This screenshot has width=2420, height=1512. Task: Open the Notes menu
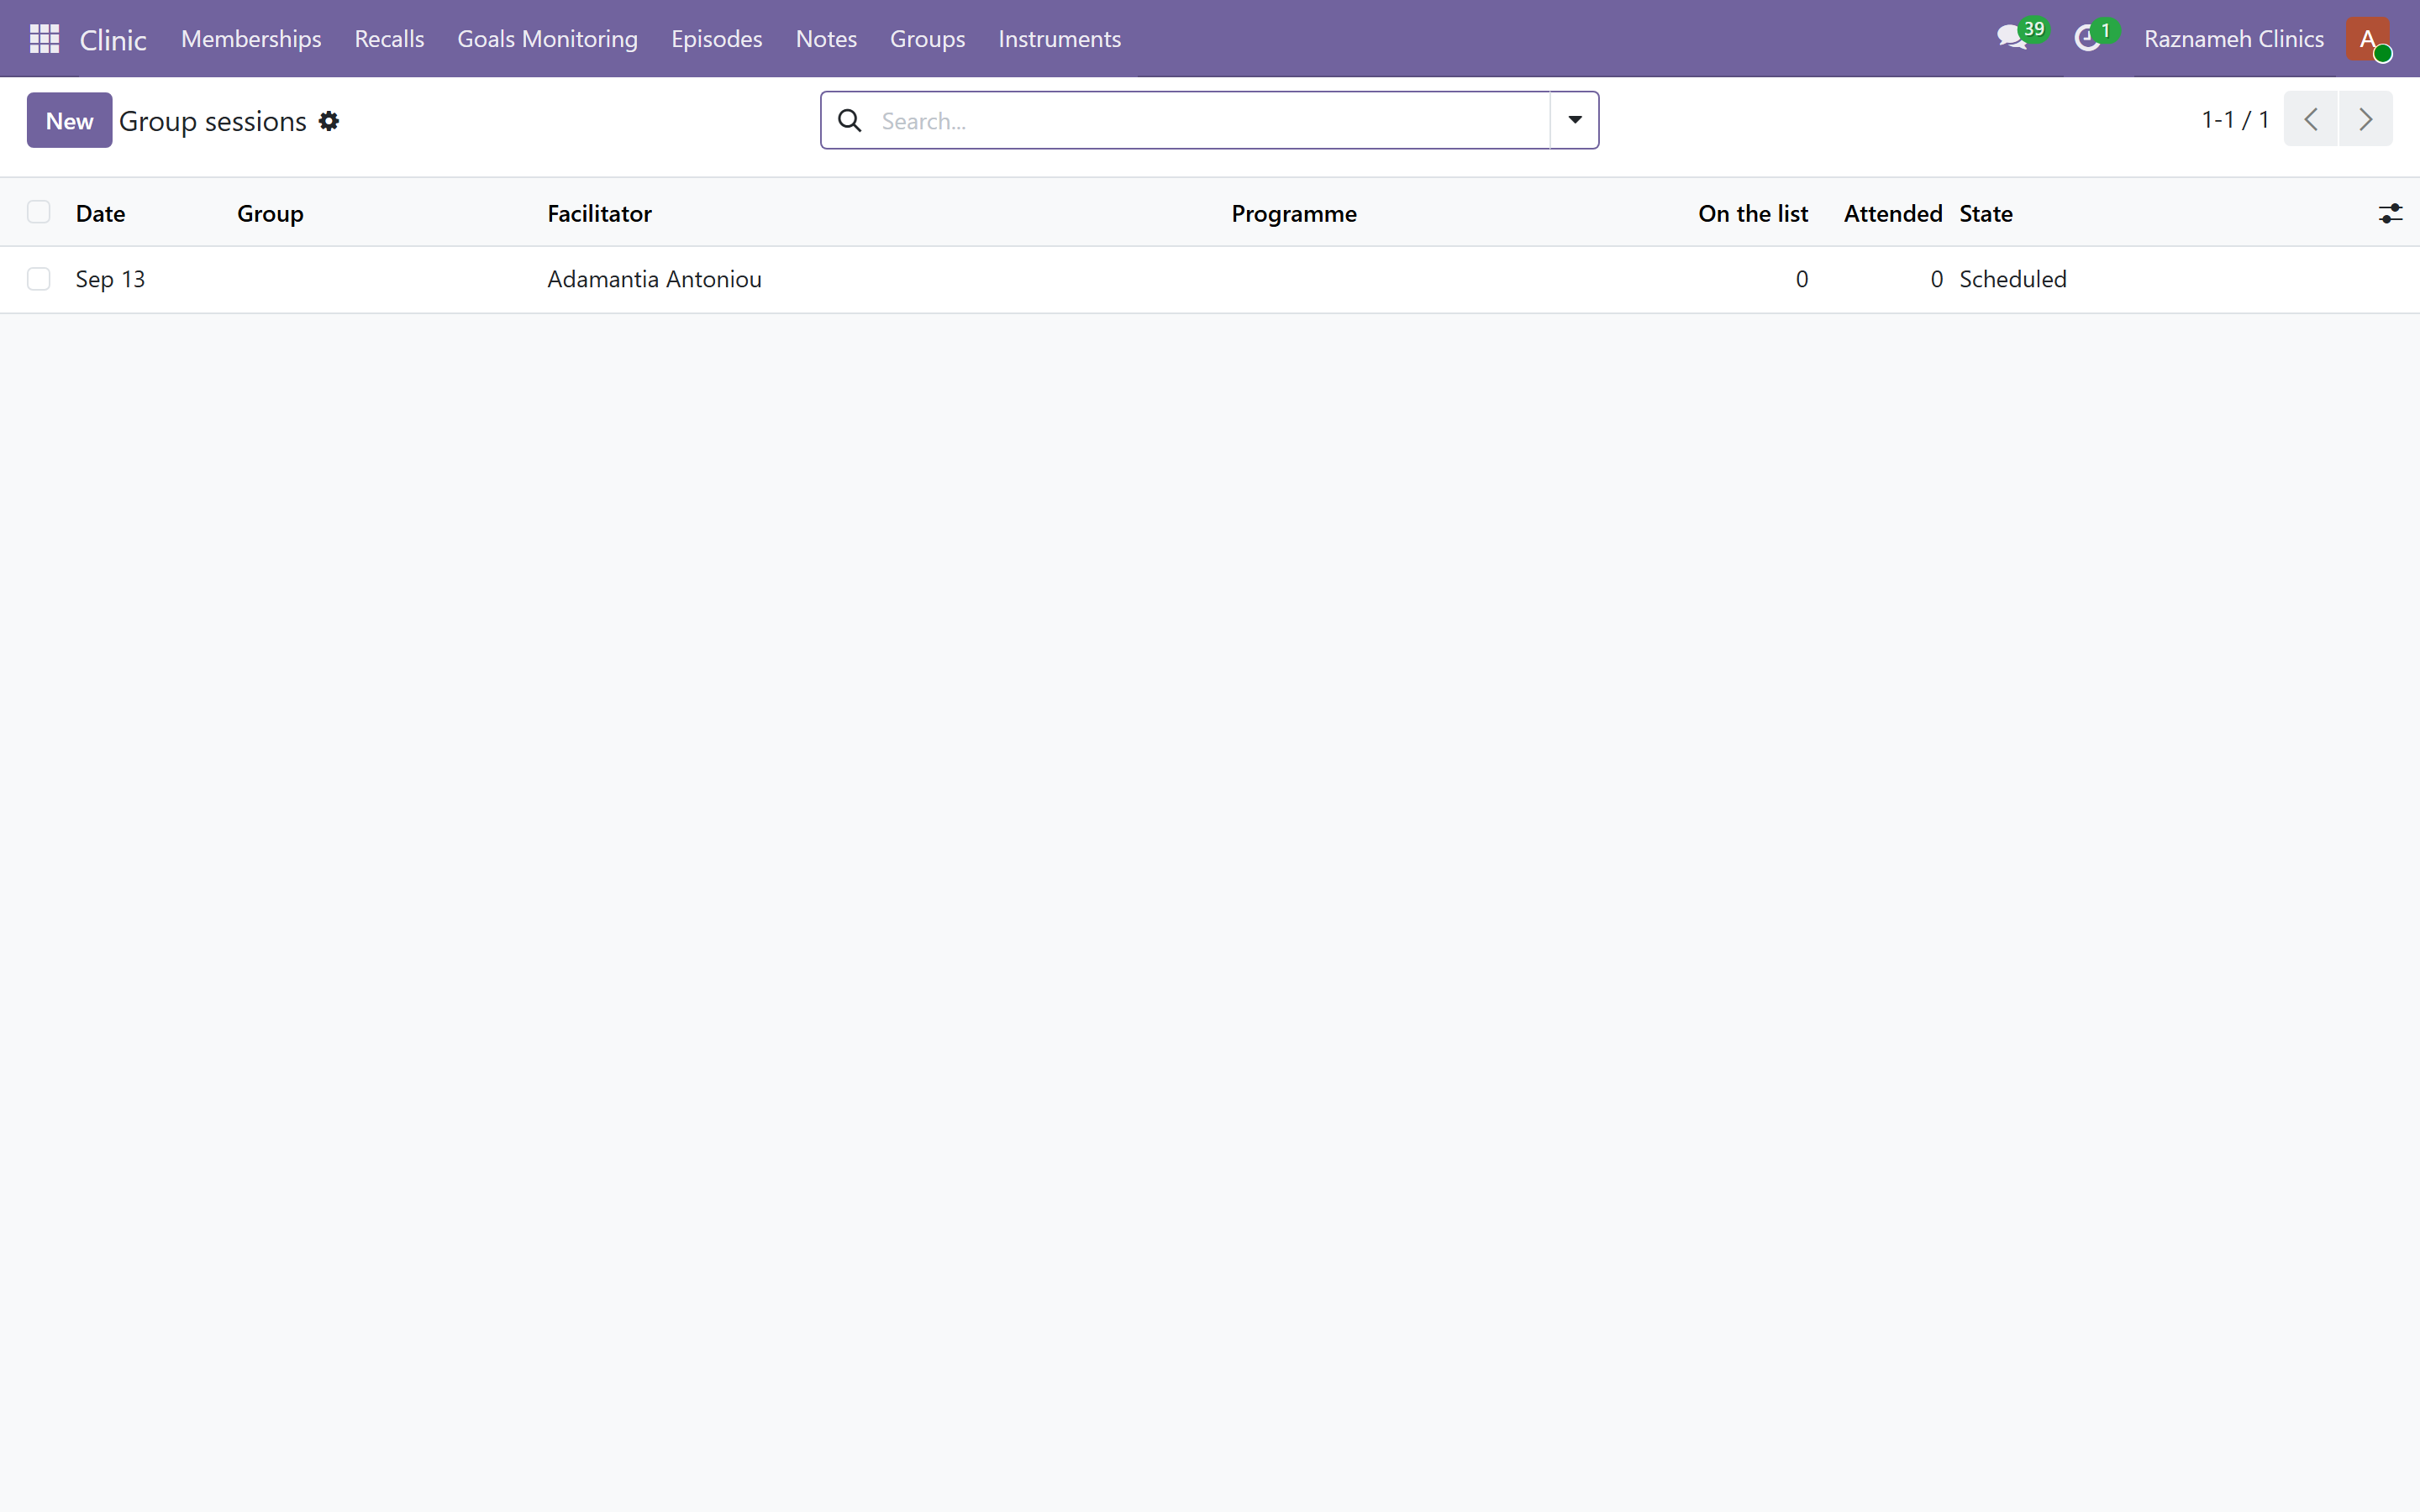point(826,39)
